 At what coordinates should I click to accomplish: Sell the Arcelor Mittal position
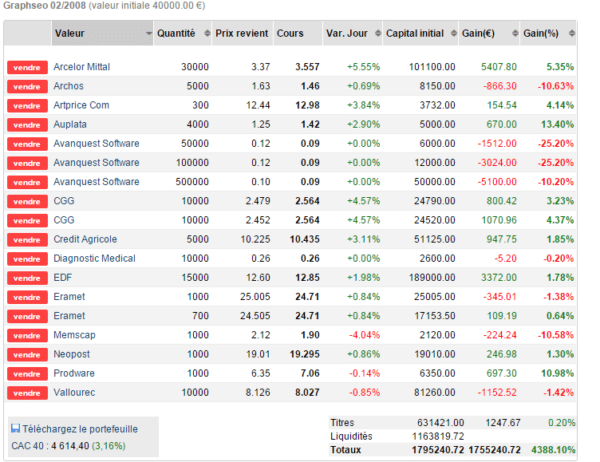[27, 67]
